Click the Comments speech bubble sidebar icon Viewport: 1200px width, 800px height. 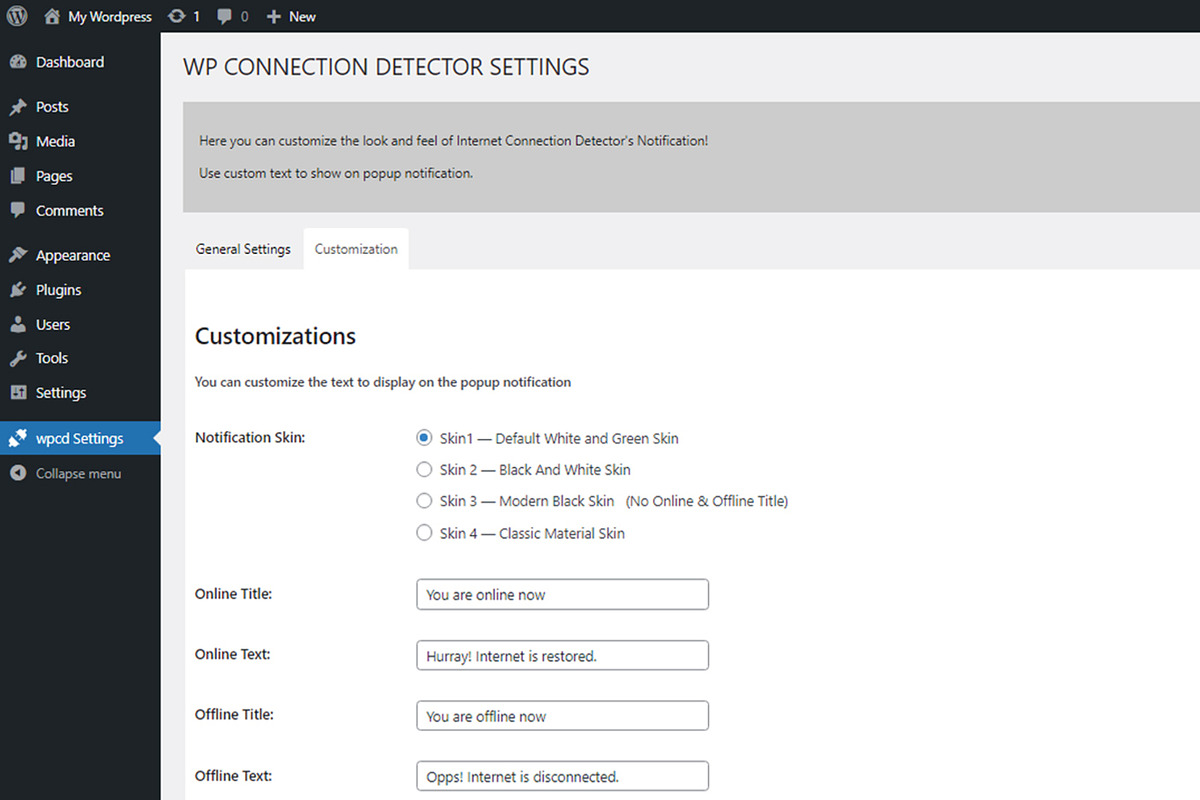18,210
